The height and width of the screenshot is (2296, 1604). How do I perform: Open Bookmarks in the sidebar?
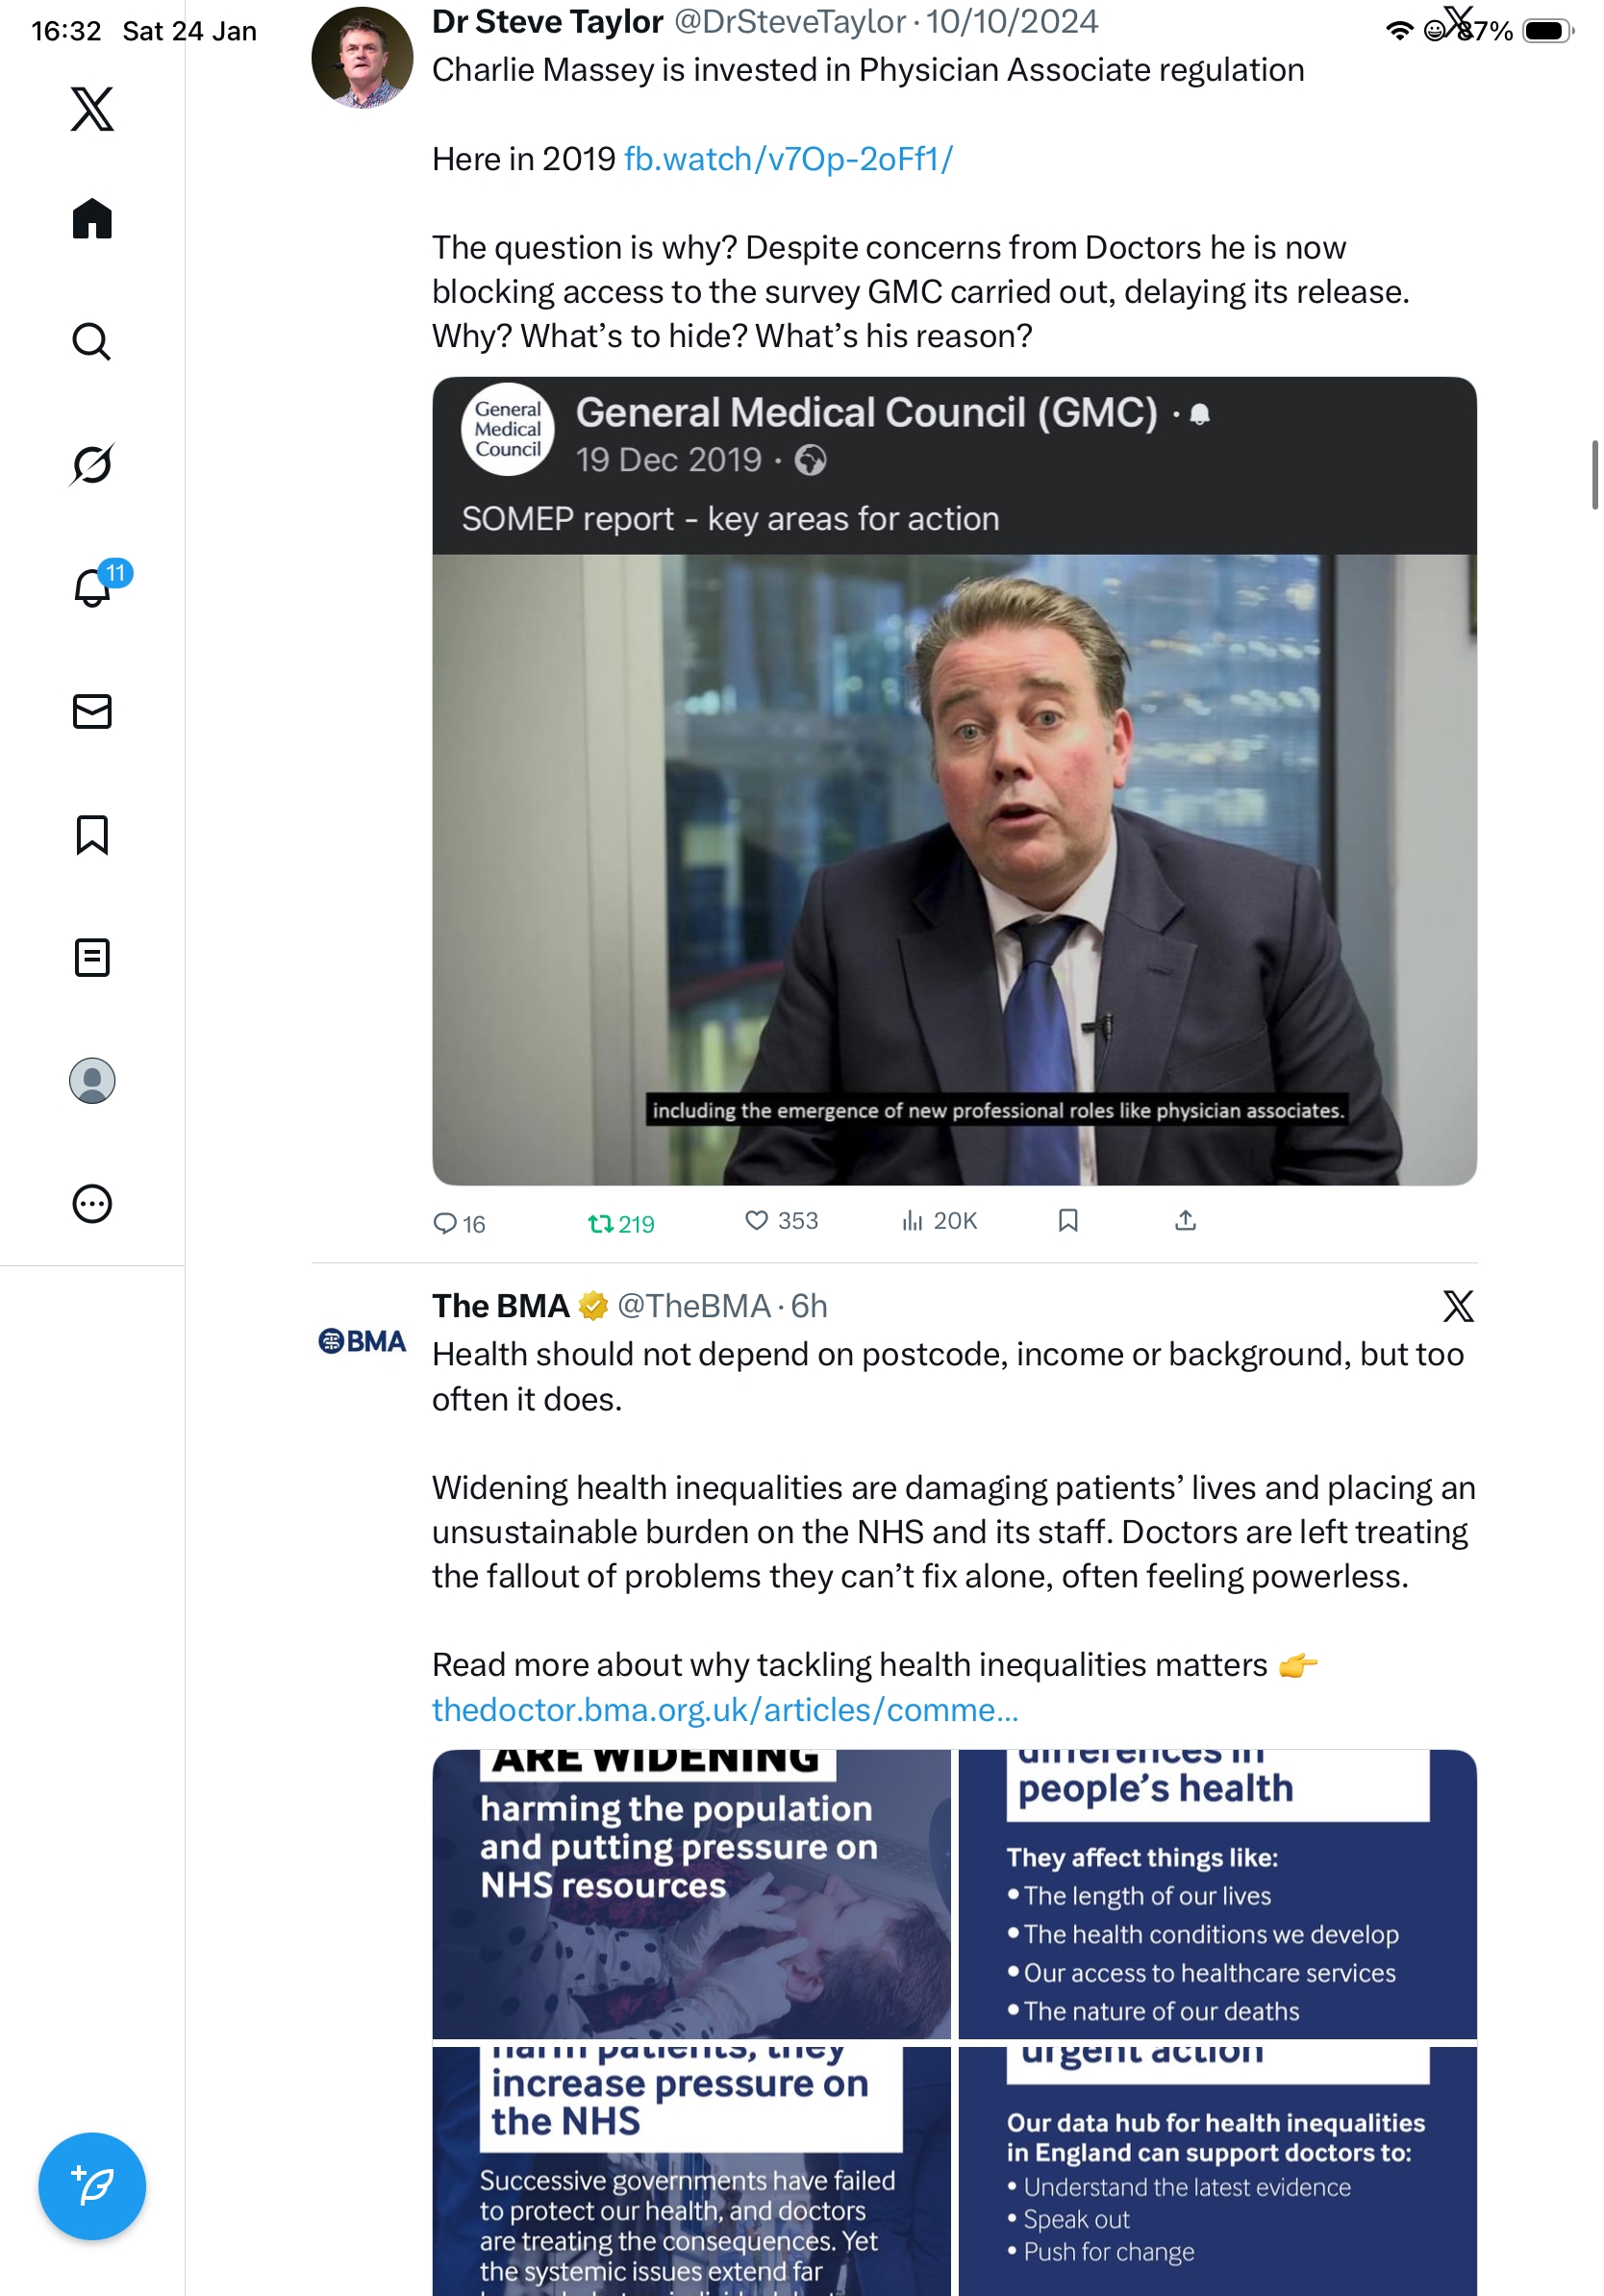92,834
